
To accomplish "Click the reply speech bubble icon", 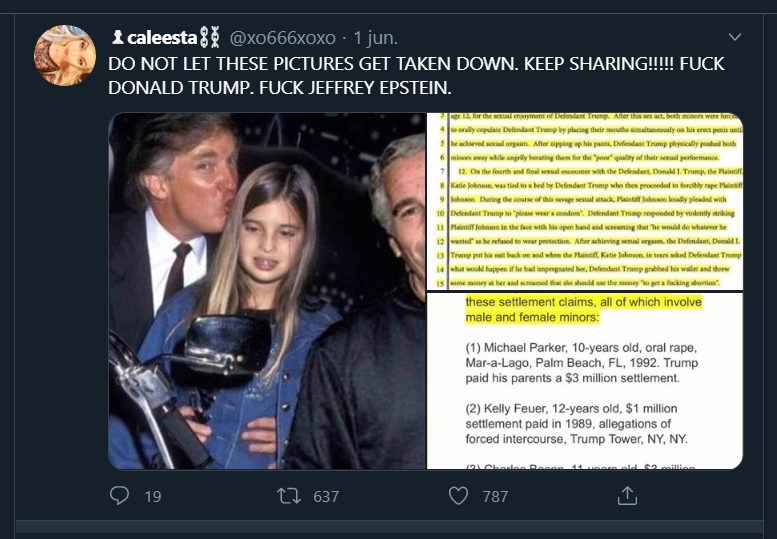I will [120, 495].
